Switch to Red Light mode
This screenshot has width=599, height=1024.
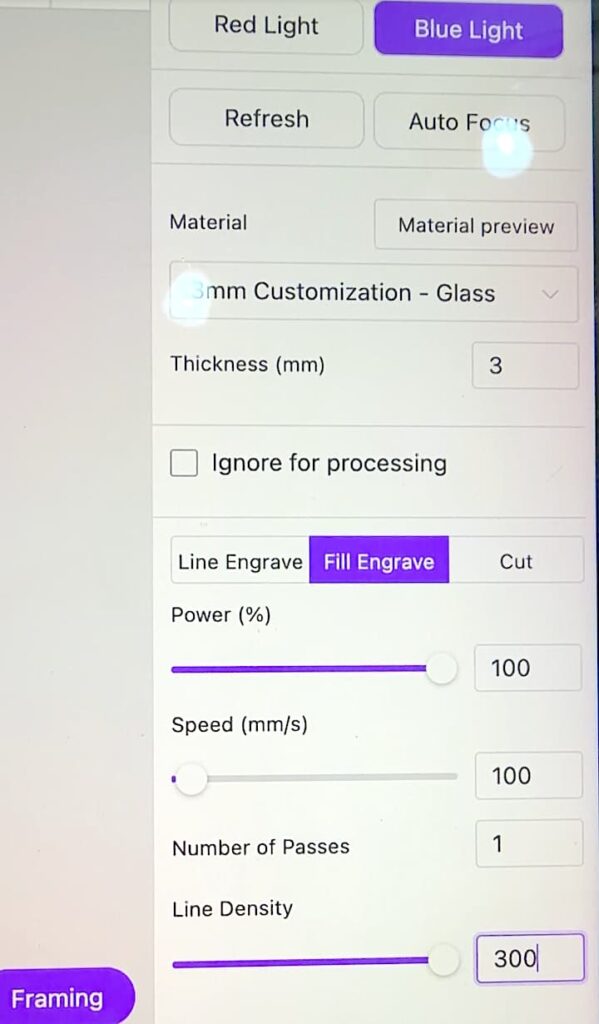(x=265, y=27)
